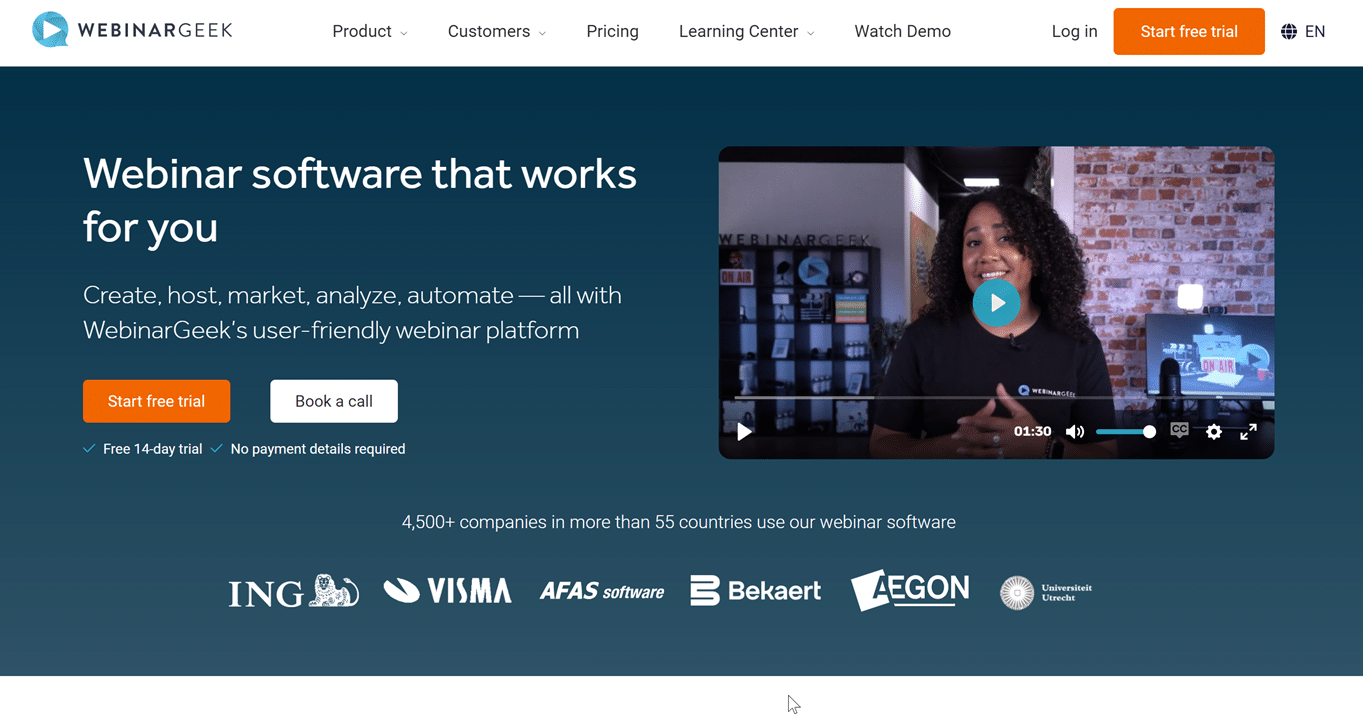The height and width of the screenshot is (728, 1363).
Task: Open the Product dropdown menu
Action: [x=369, y=32]
